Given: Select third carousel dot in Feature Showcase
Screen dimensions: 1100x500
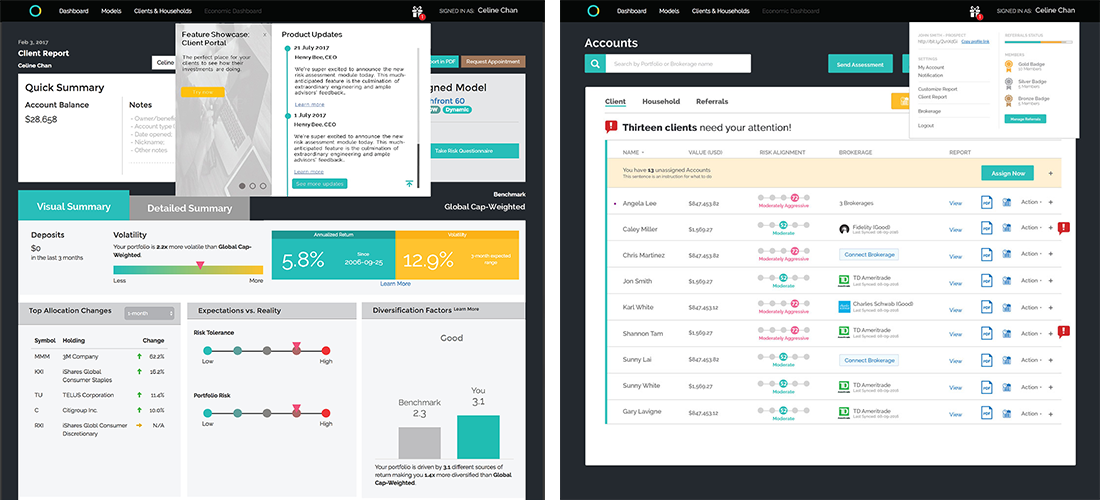Looking at the screenshot, I should (263, 185).
